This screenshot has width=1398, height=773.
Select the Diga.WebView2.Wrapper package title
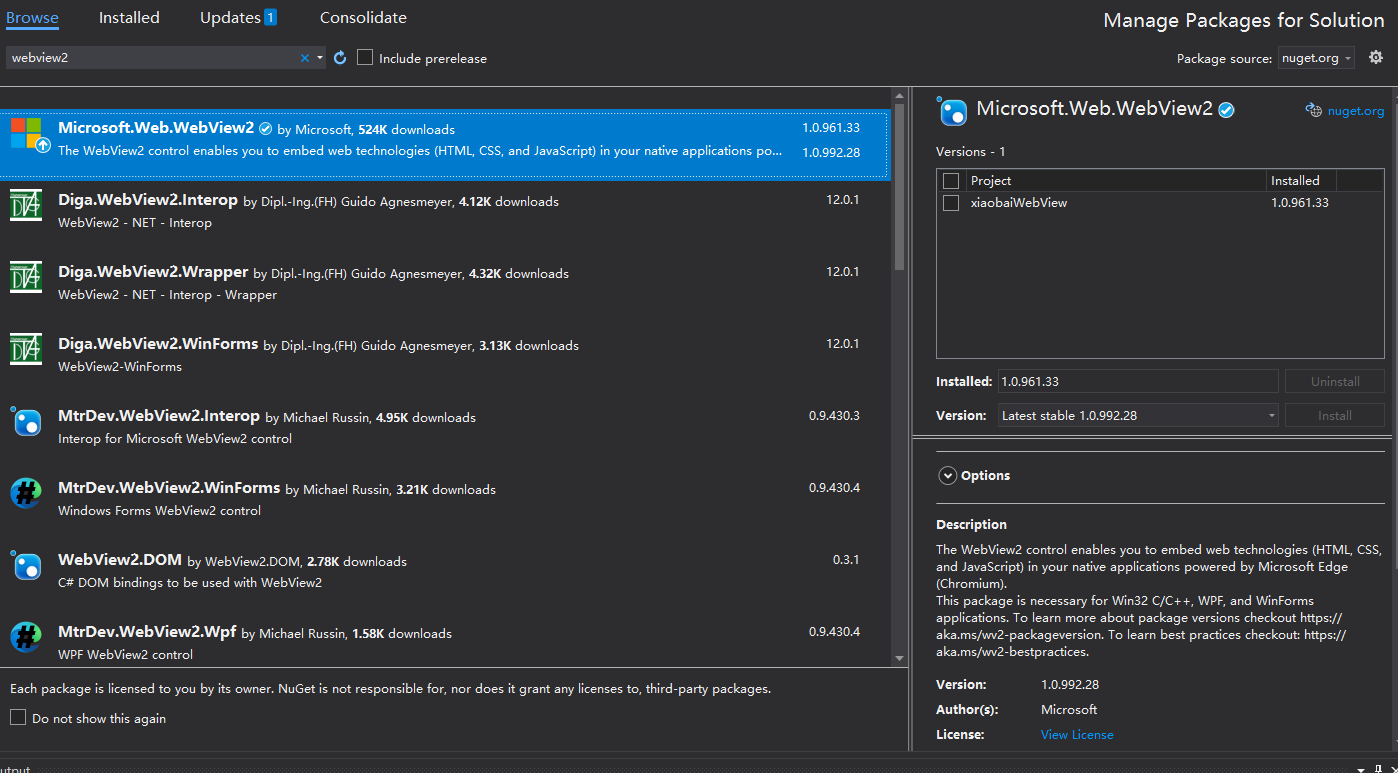[153, 272]
